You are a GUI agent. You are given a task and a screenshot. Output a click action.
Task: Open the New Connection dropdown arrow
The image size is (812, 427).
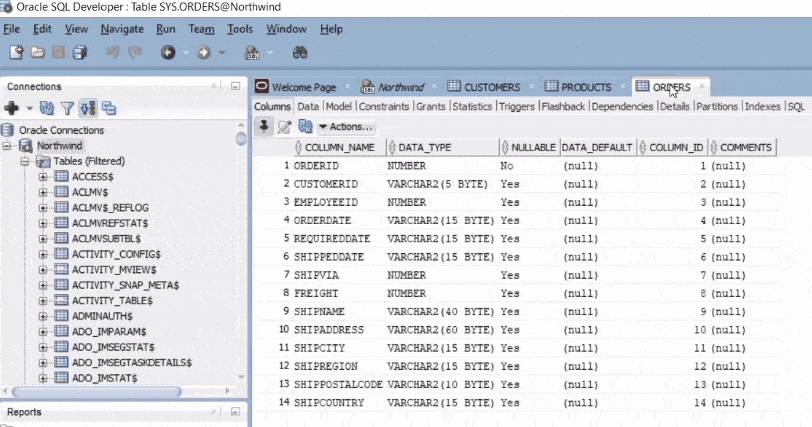[29, 108]
